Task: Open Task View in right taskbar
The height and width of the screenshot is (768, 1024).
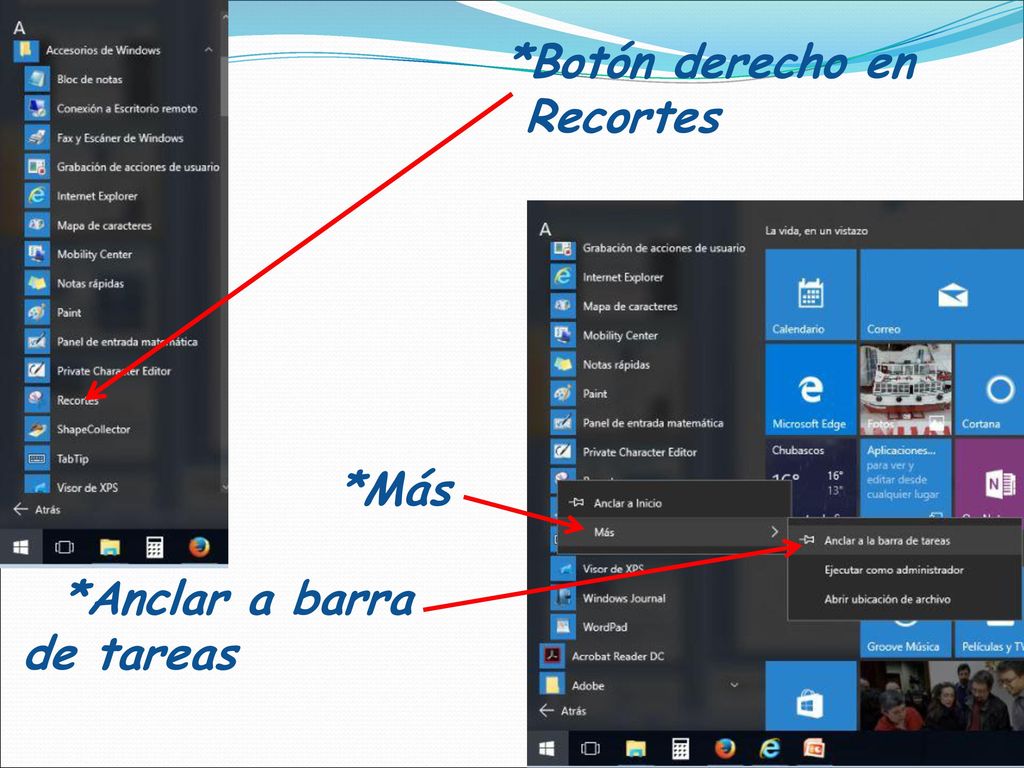Action: point(590,748)
